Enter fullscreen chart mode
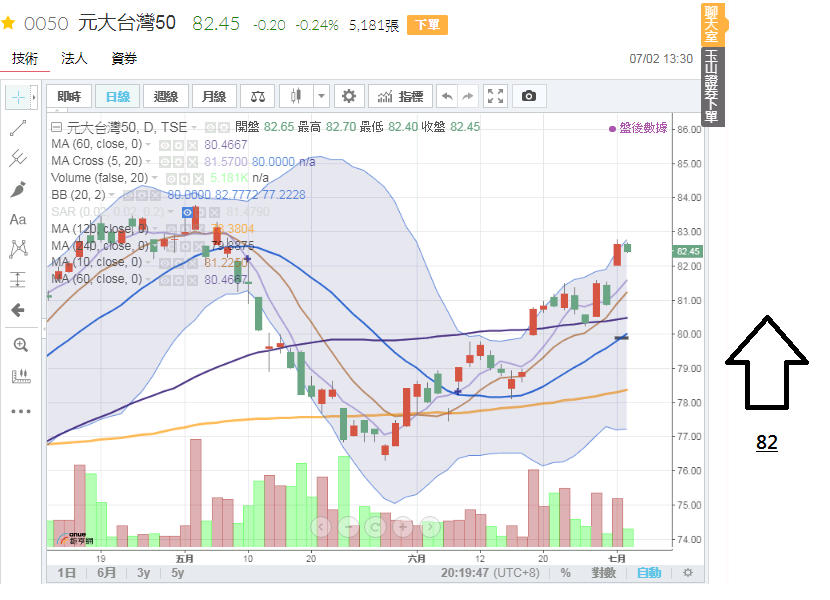Screen dimensions: 830x600 [495, 96]
